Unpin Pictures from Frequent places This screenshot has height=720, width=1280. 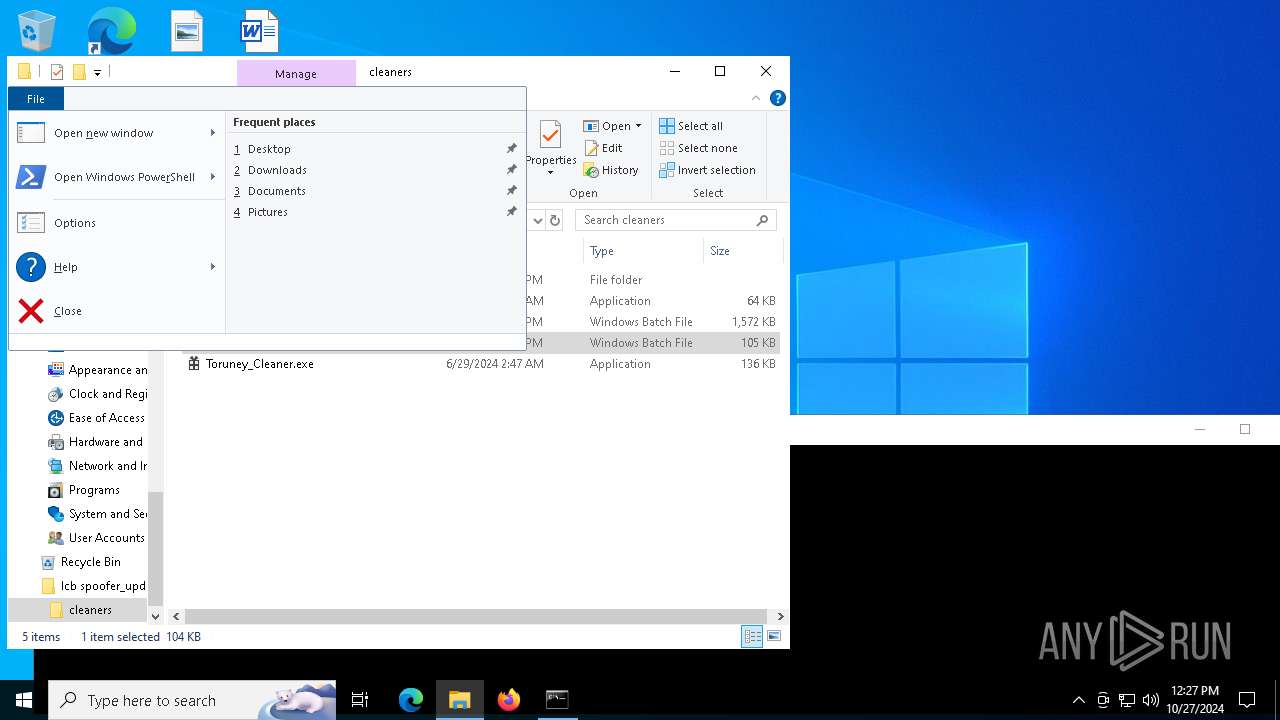point(512,212)
